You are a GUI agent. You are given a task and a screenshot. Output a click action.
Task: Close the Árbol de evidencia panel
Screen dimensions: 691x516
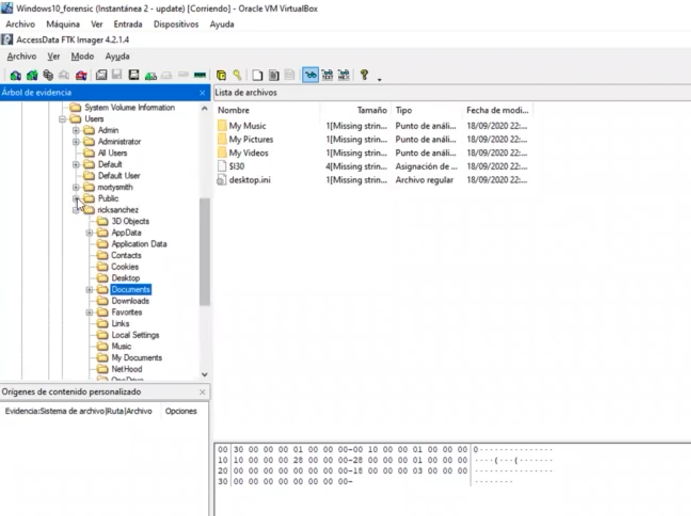[x=202, y=93]
